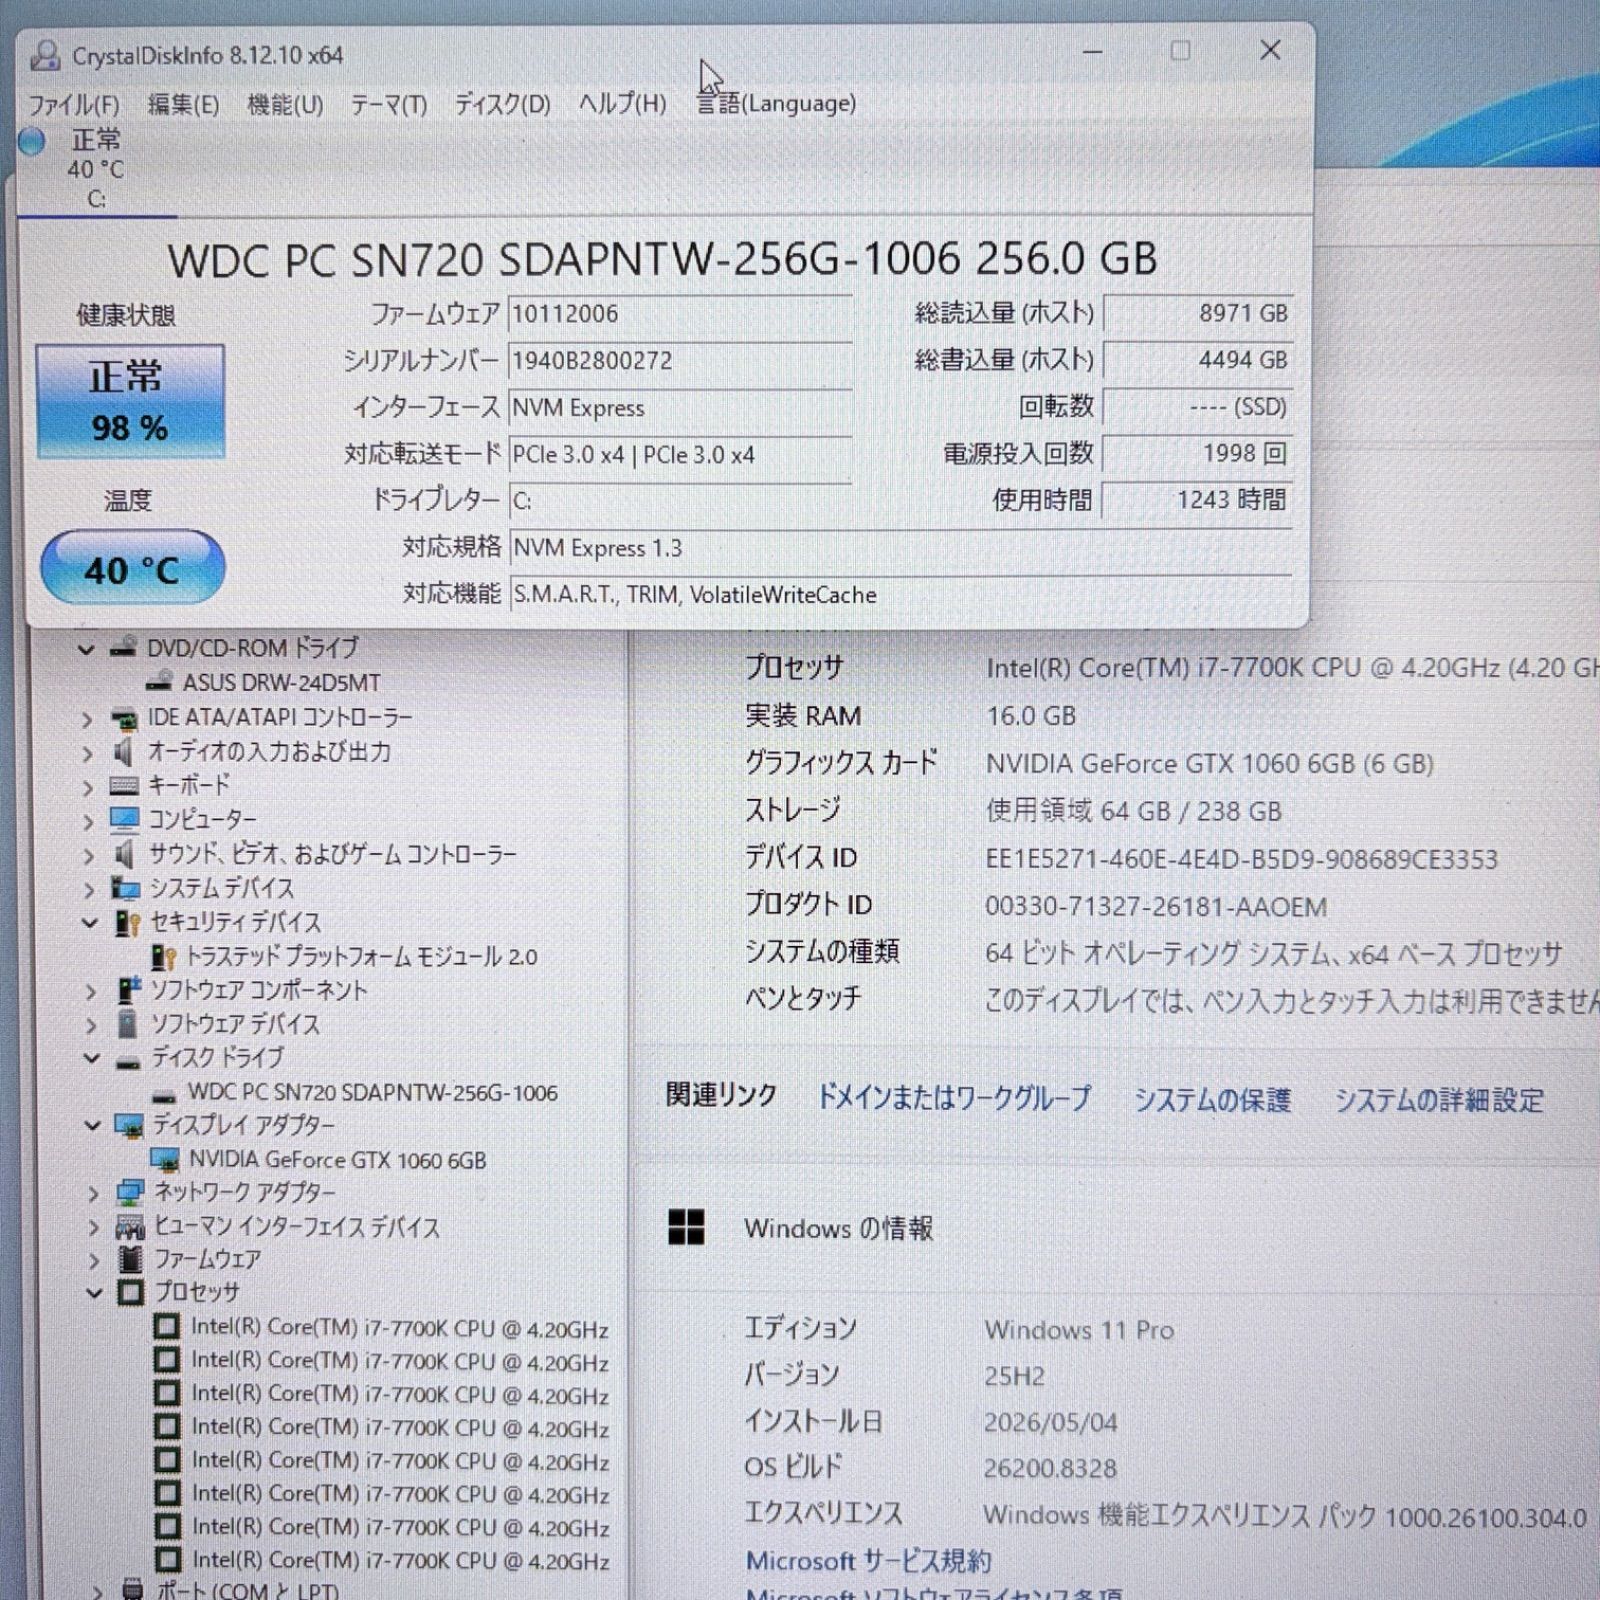Screen dimensions: 1600x1600
Task: Open the システムの保護 link
Action: (x=1212, y=1100)
